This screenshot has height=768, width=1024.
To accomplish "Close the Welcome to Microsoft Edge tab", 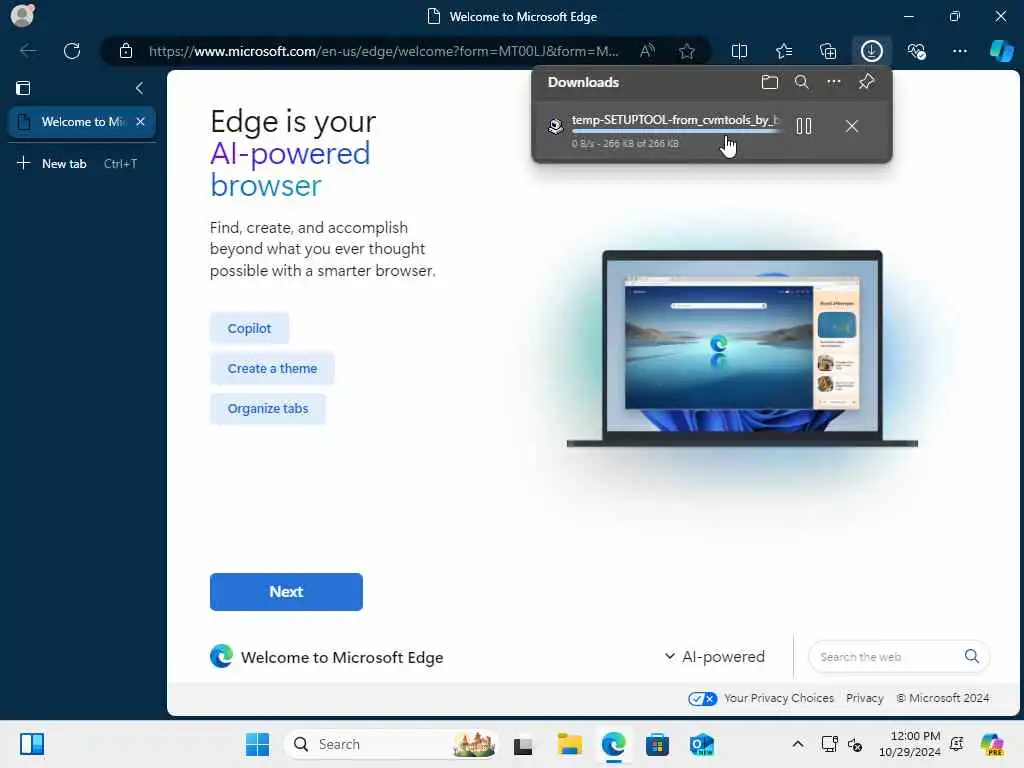I will tap(140, 122).
